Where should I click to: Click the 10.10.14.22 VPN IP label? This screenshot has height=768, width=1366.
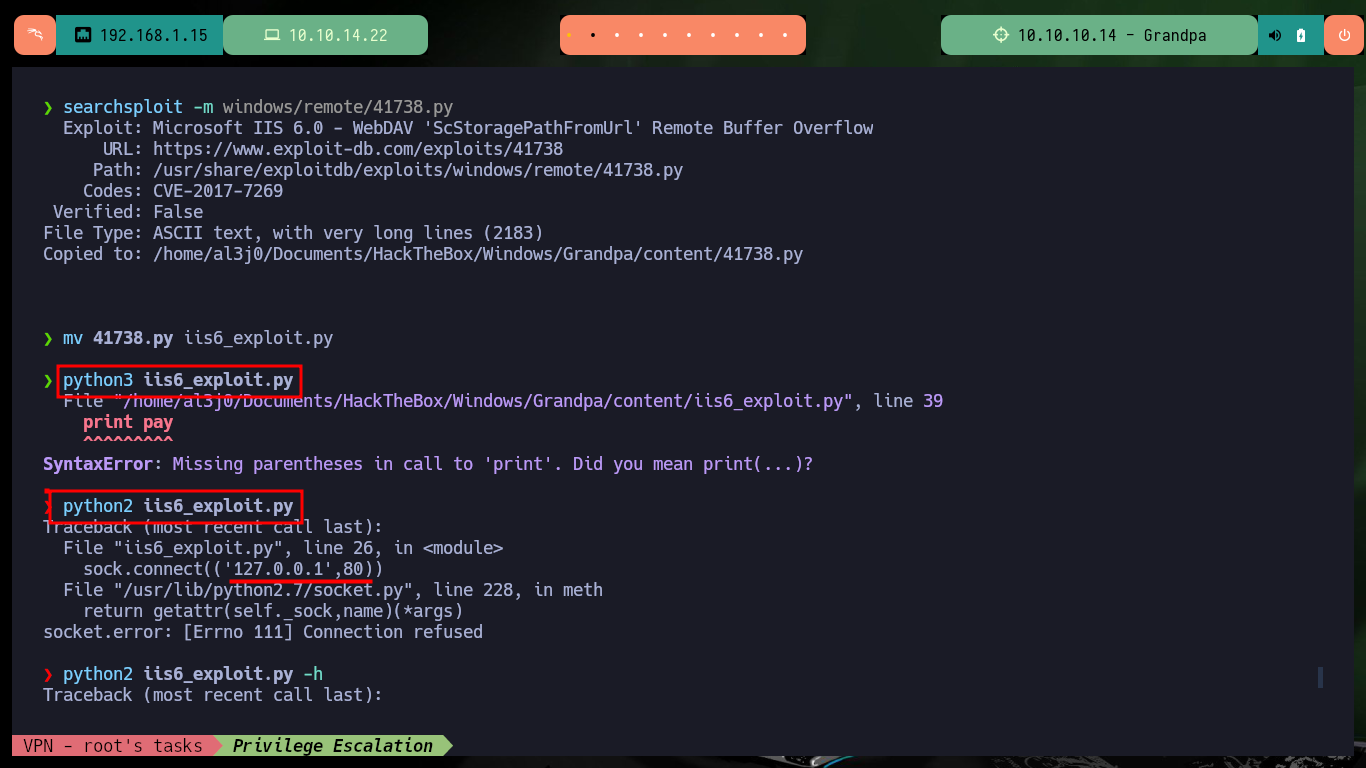pos(338,35)
